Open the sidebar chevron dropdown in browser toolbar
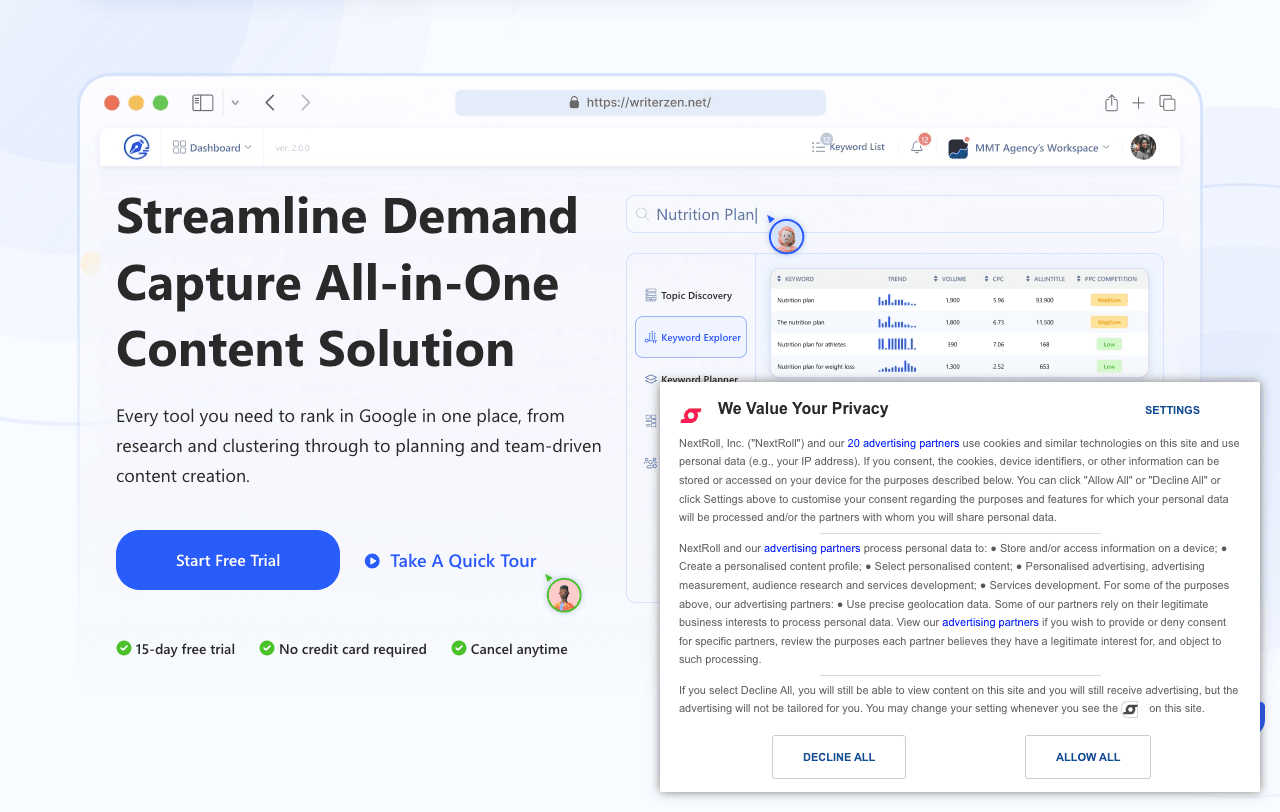Screen dimensions: 1280x812 pyautogui.click(x=235, y=102)
